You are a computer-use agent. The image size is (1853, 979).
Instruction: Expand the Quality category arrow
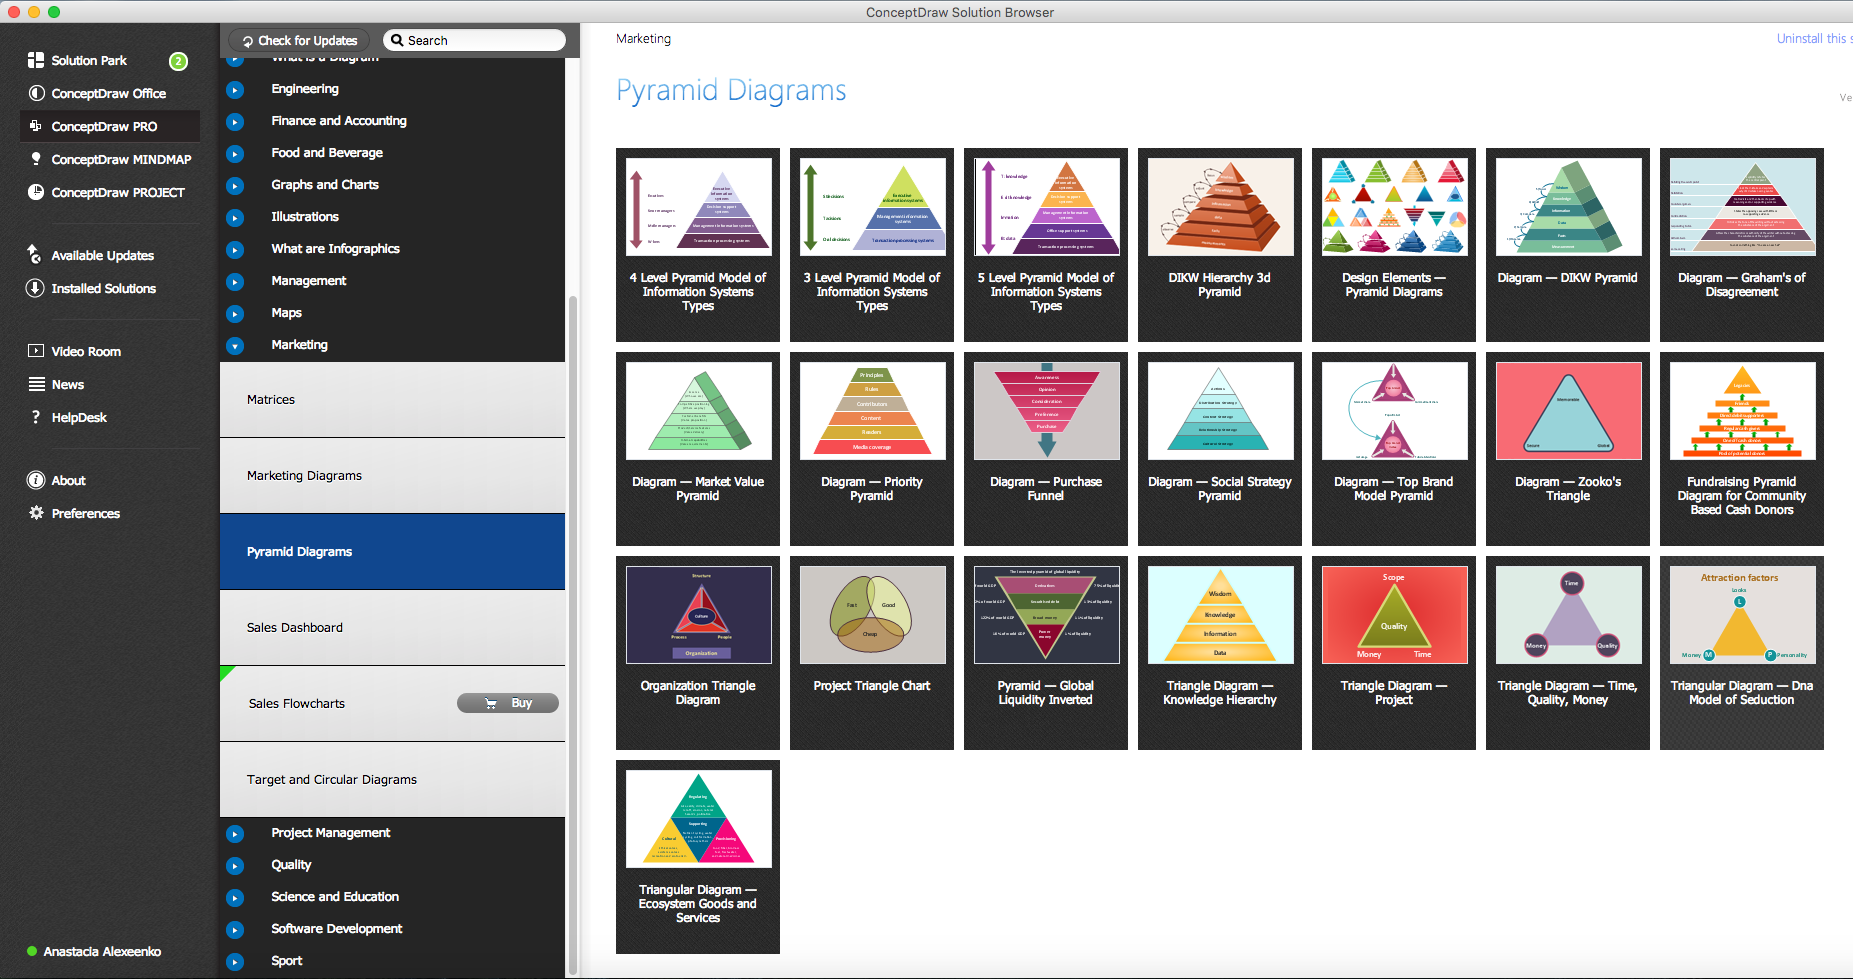(235, 866)
